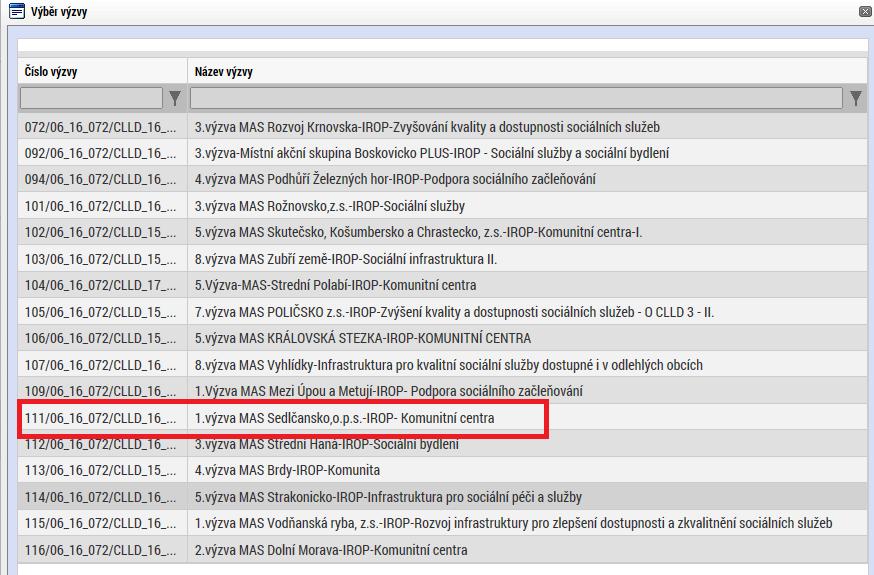
Task: Select 1.výzva MAS Vodňanská ryba row
Action: tap(513, 523)
